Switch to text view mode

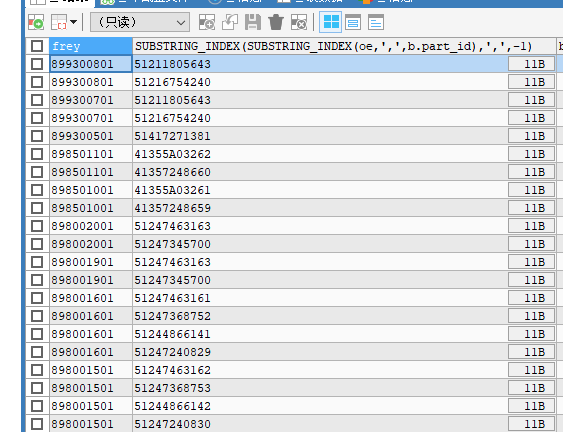(376, 23)
